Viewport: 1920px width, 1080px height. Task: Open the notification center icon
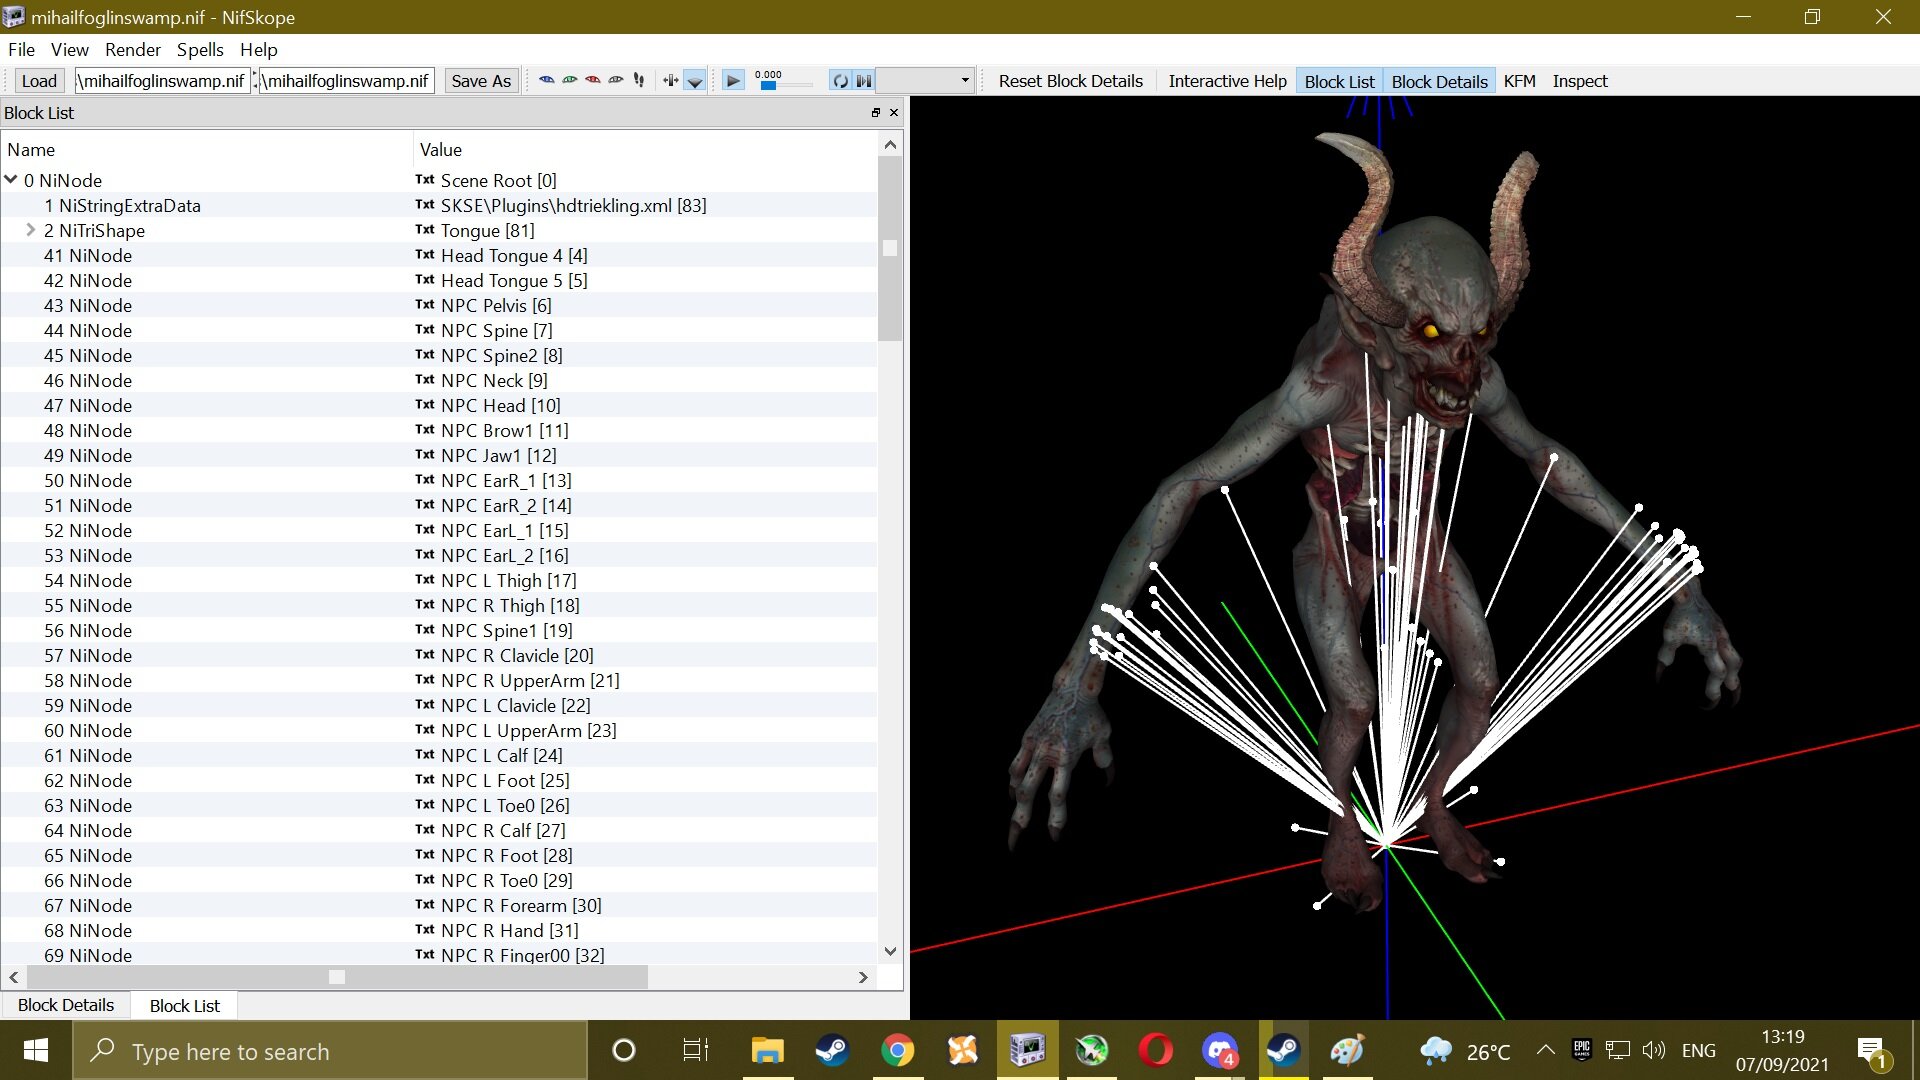coord(1871,1050)
